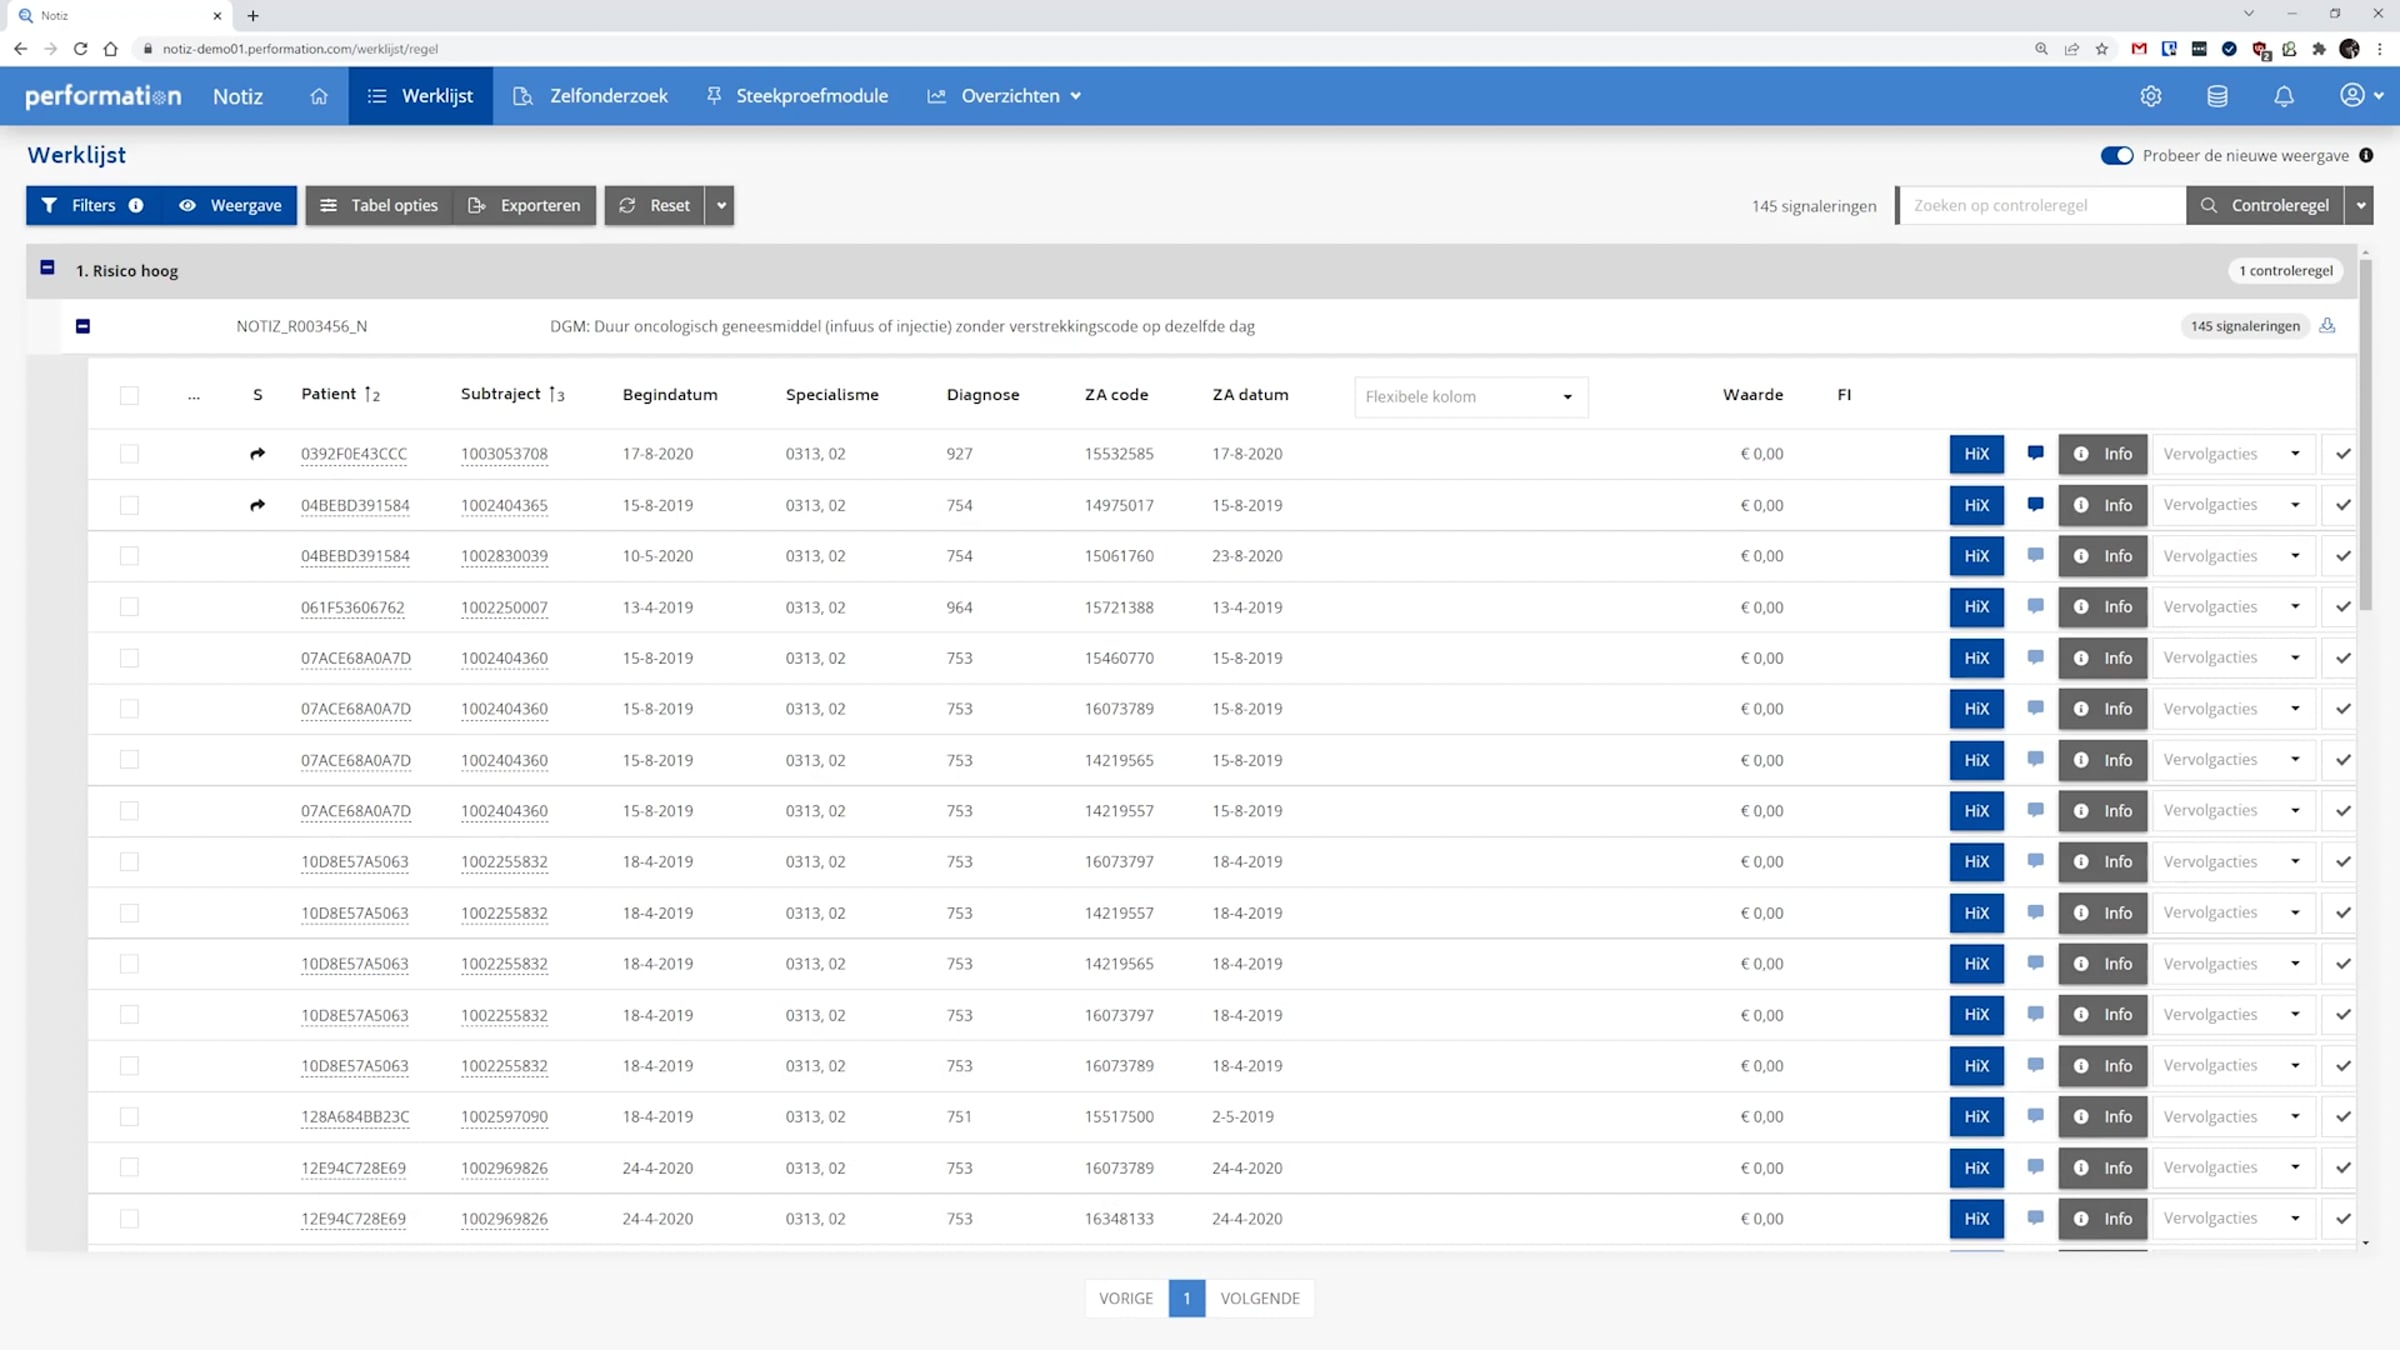Open the Werklijst tab

[420, 96]
